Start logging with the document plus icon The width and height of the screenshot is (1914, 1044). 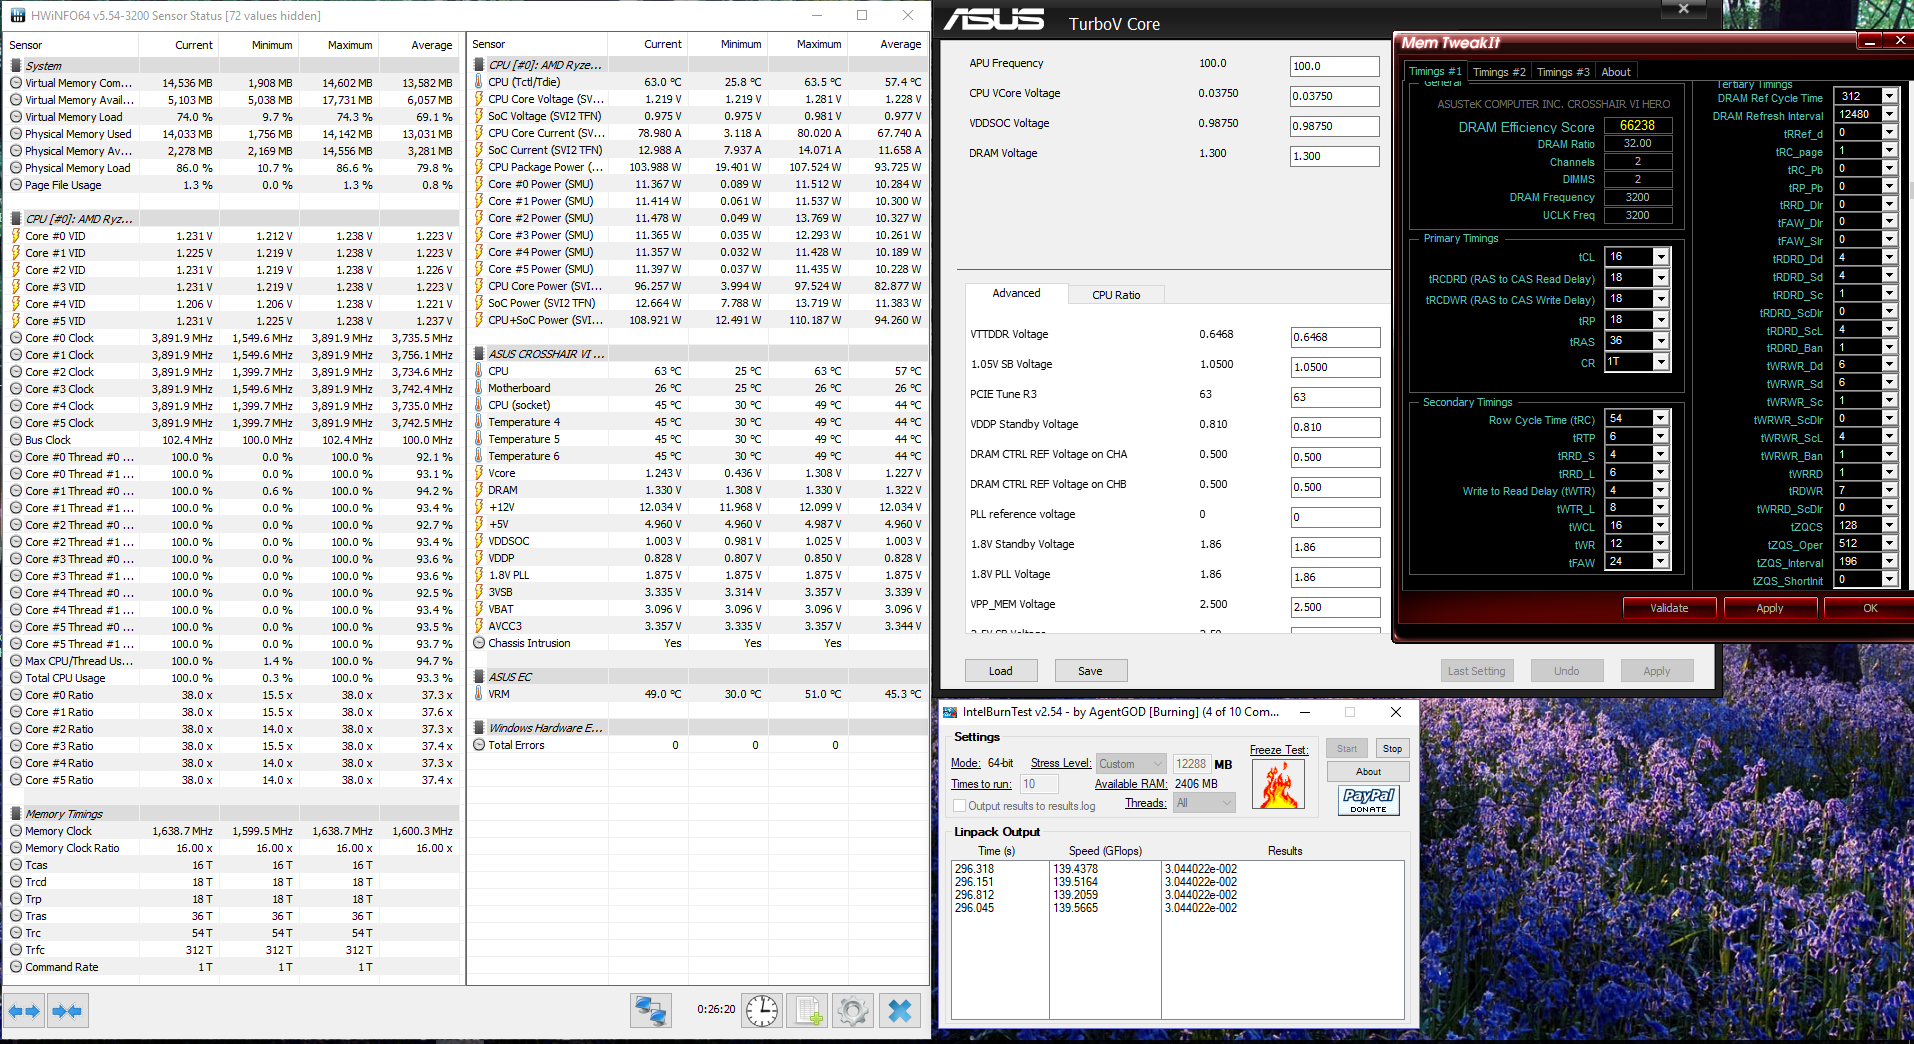click(x=808, y=1011)
